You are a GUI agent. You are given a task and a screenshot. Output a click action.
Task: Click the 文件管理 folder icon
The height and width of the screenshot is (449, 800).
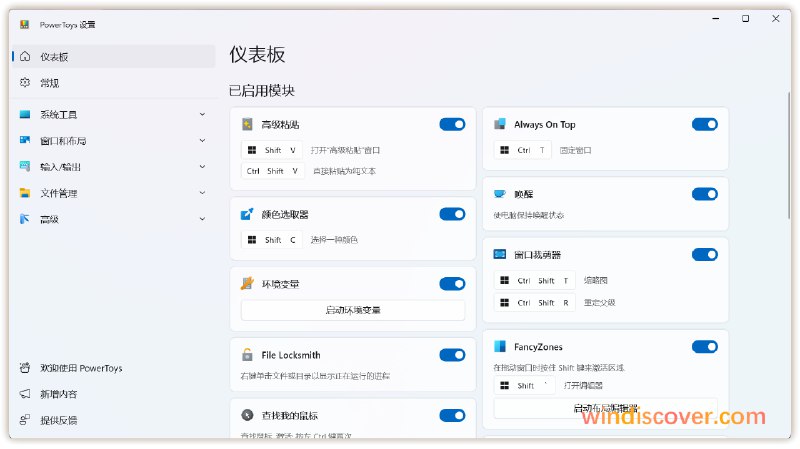point(25,193)
